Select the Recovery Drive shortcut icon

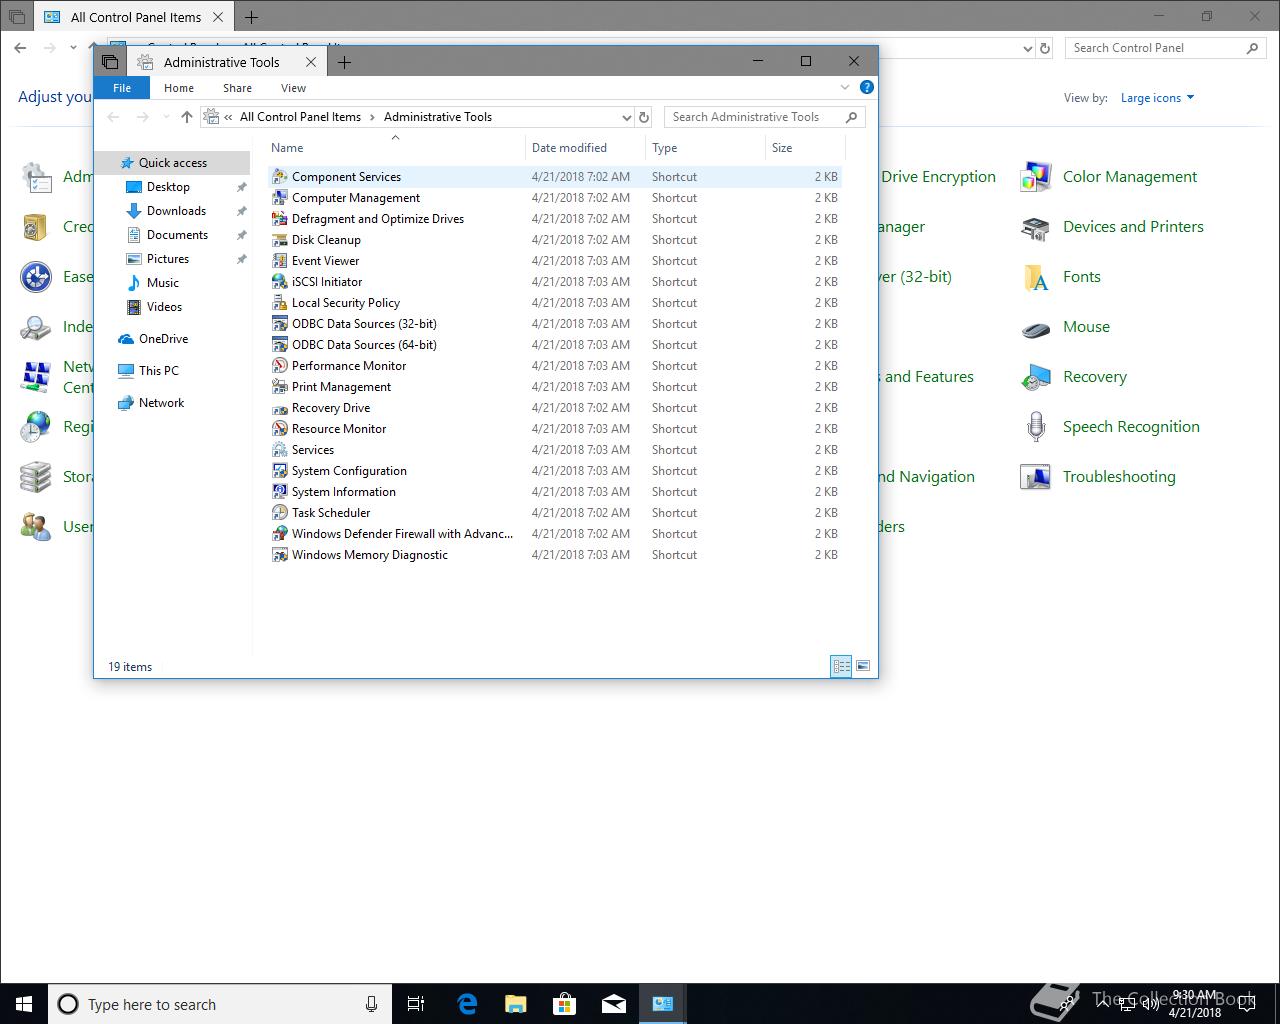click(280, 408)
